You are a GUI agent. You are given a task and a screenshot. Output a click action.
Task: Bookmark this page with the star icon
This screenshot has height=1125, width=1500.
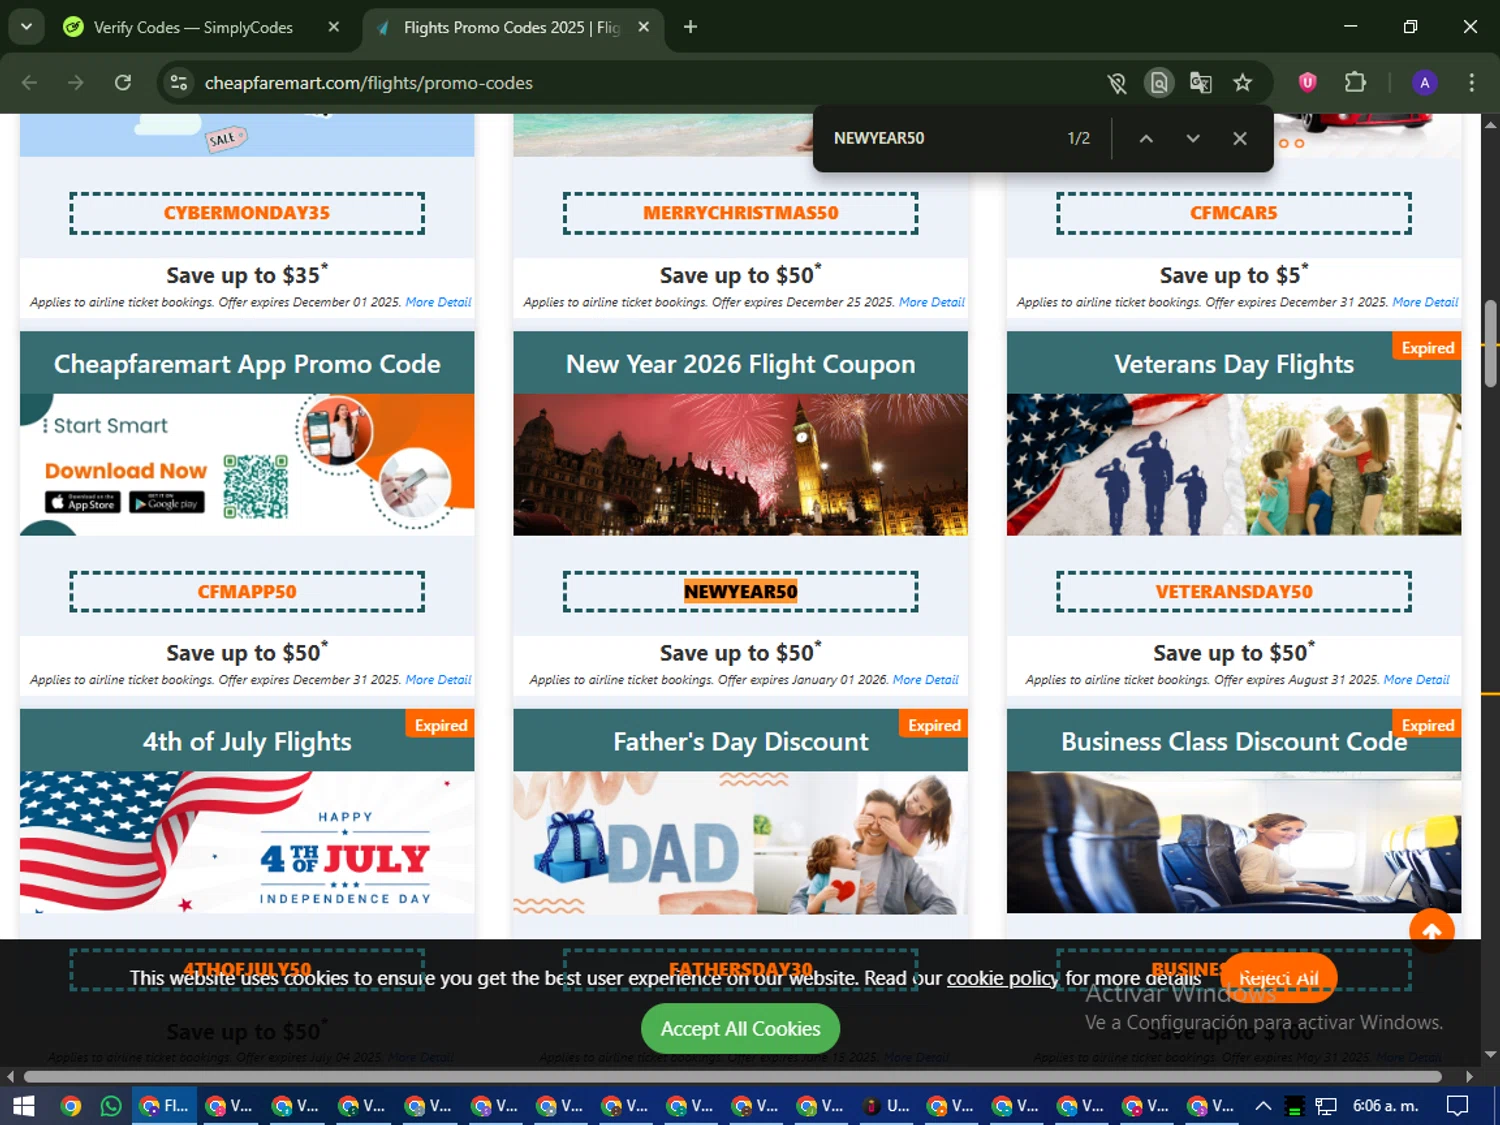1243,82
